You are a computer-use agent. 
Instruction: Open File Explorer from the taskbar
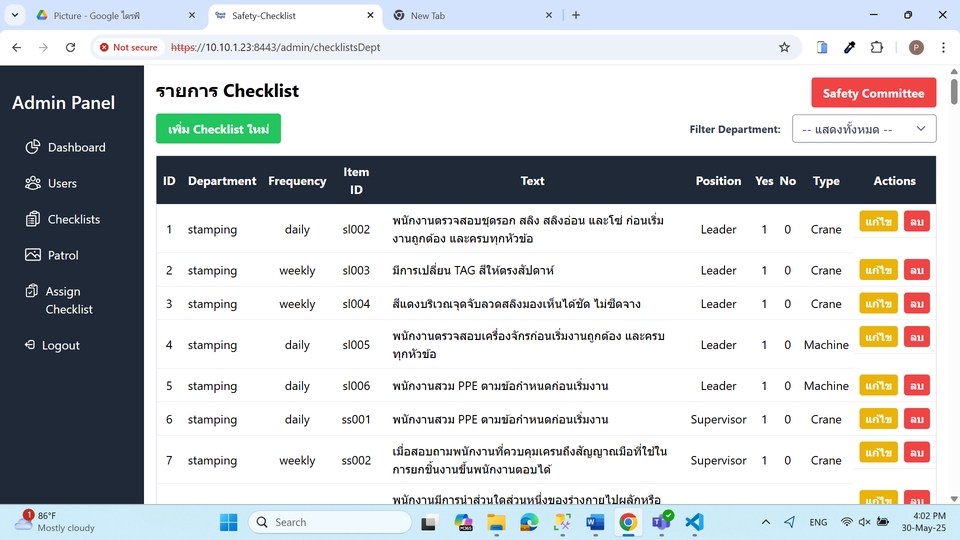[496, 522]
